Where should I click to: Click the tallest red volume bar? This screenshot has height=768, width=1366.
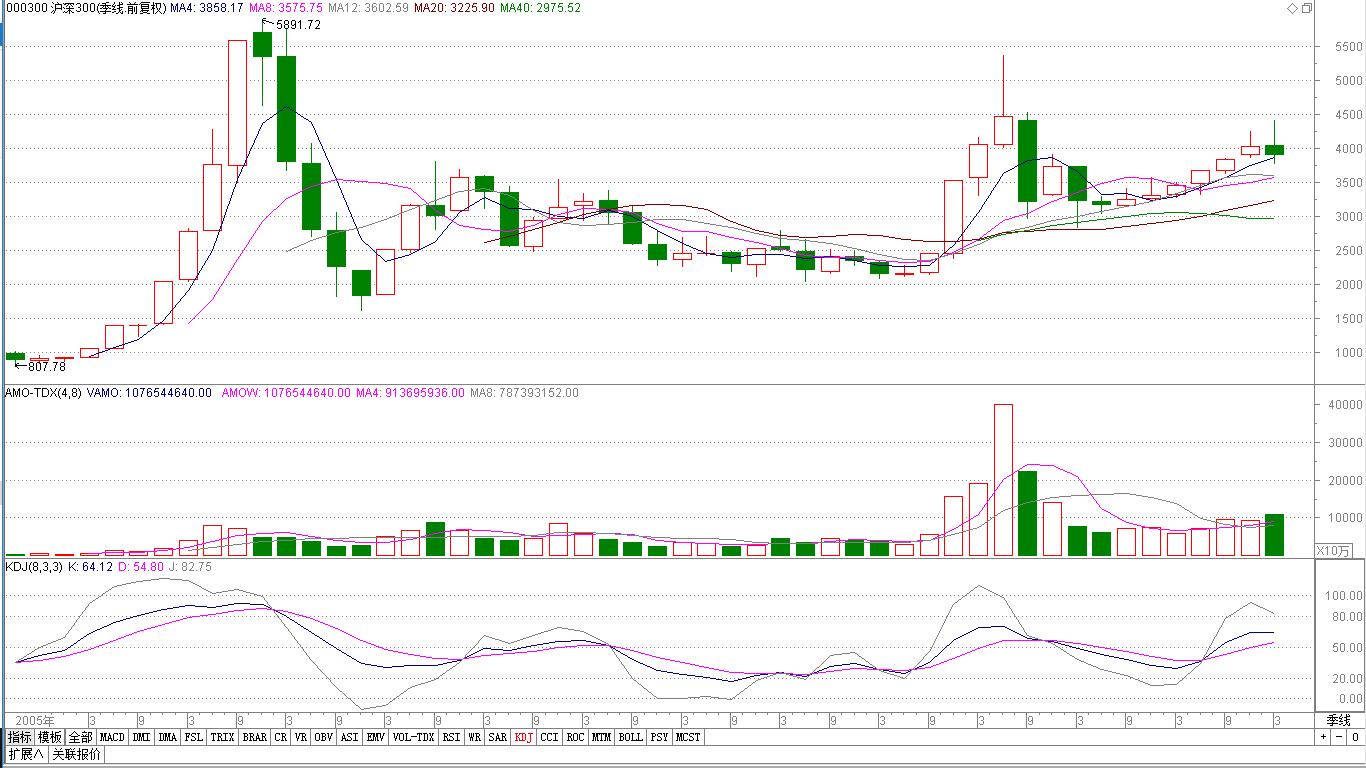coord(1003,480)
